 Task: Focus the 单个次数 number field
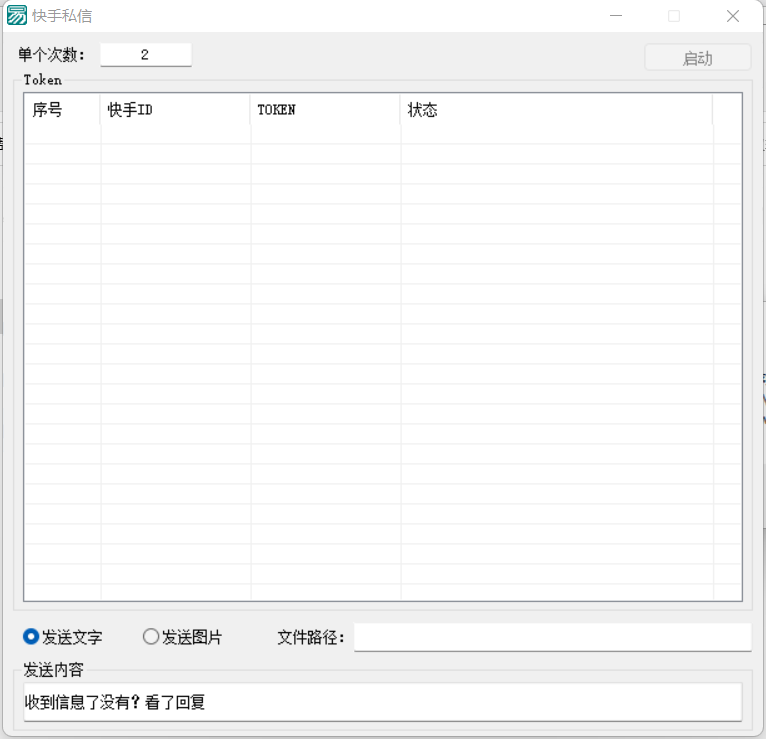[145, 55]
